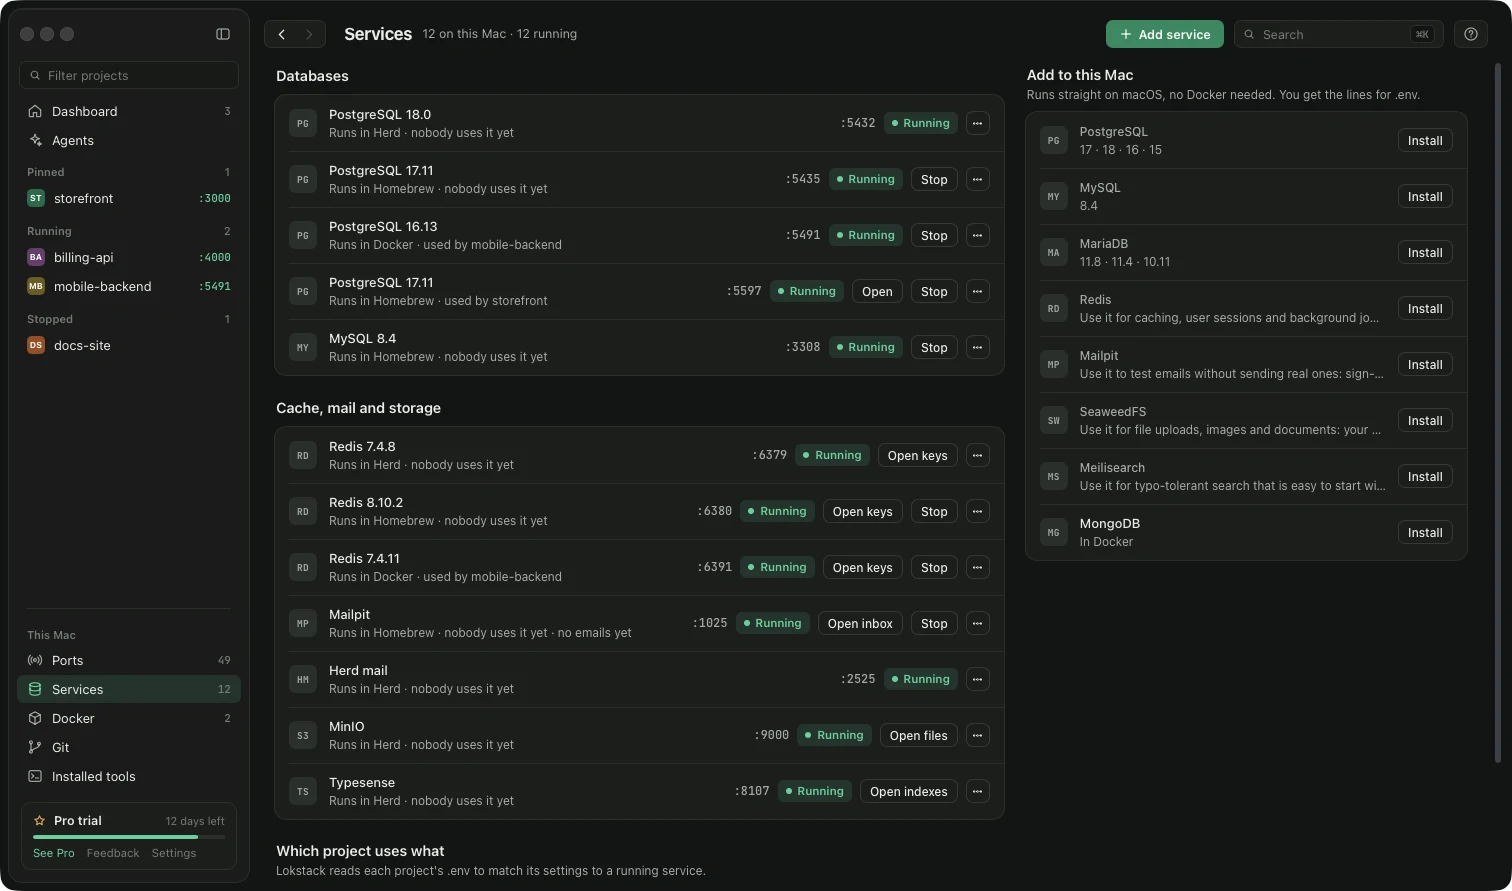1512x891 pixels.
Task: Click the SW icon beside SeaweedFS
Action: [x=1054, y=420]
